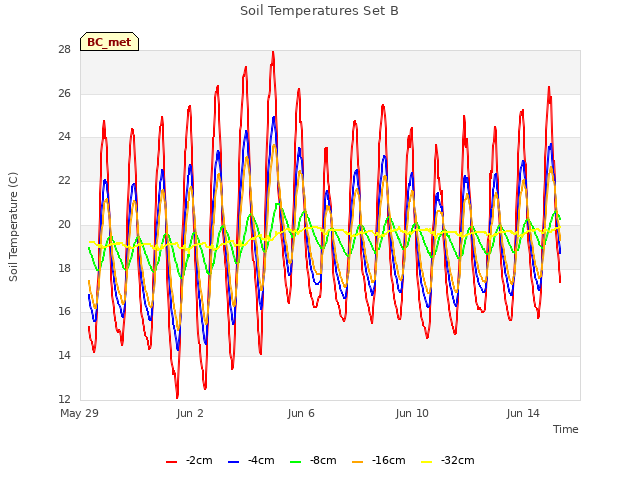The width and height of the screenshot is (640, 480).
Task: Click the 12 y-axis tick label
Action: [x=64, y=399]
